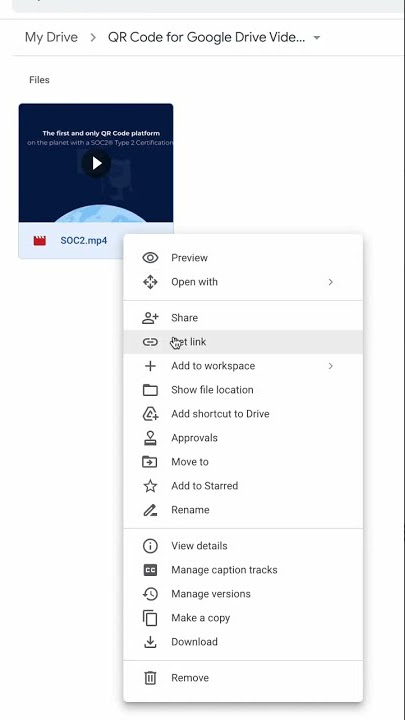Image resolution: width=405 pixels, height=720 pixels.
Task: Choose View details
Action: (x=243, y=546)
